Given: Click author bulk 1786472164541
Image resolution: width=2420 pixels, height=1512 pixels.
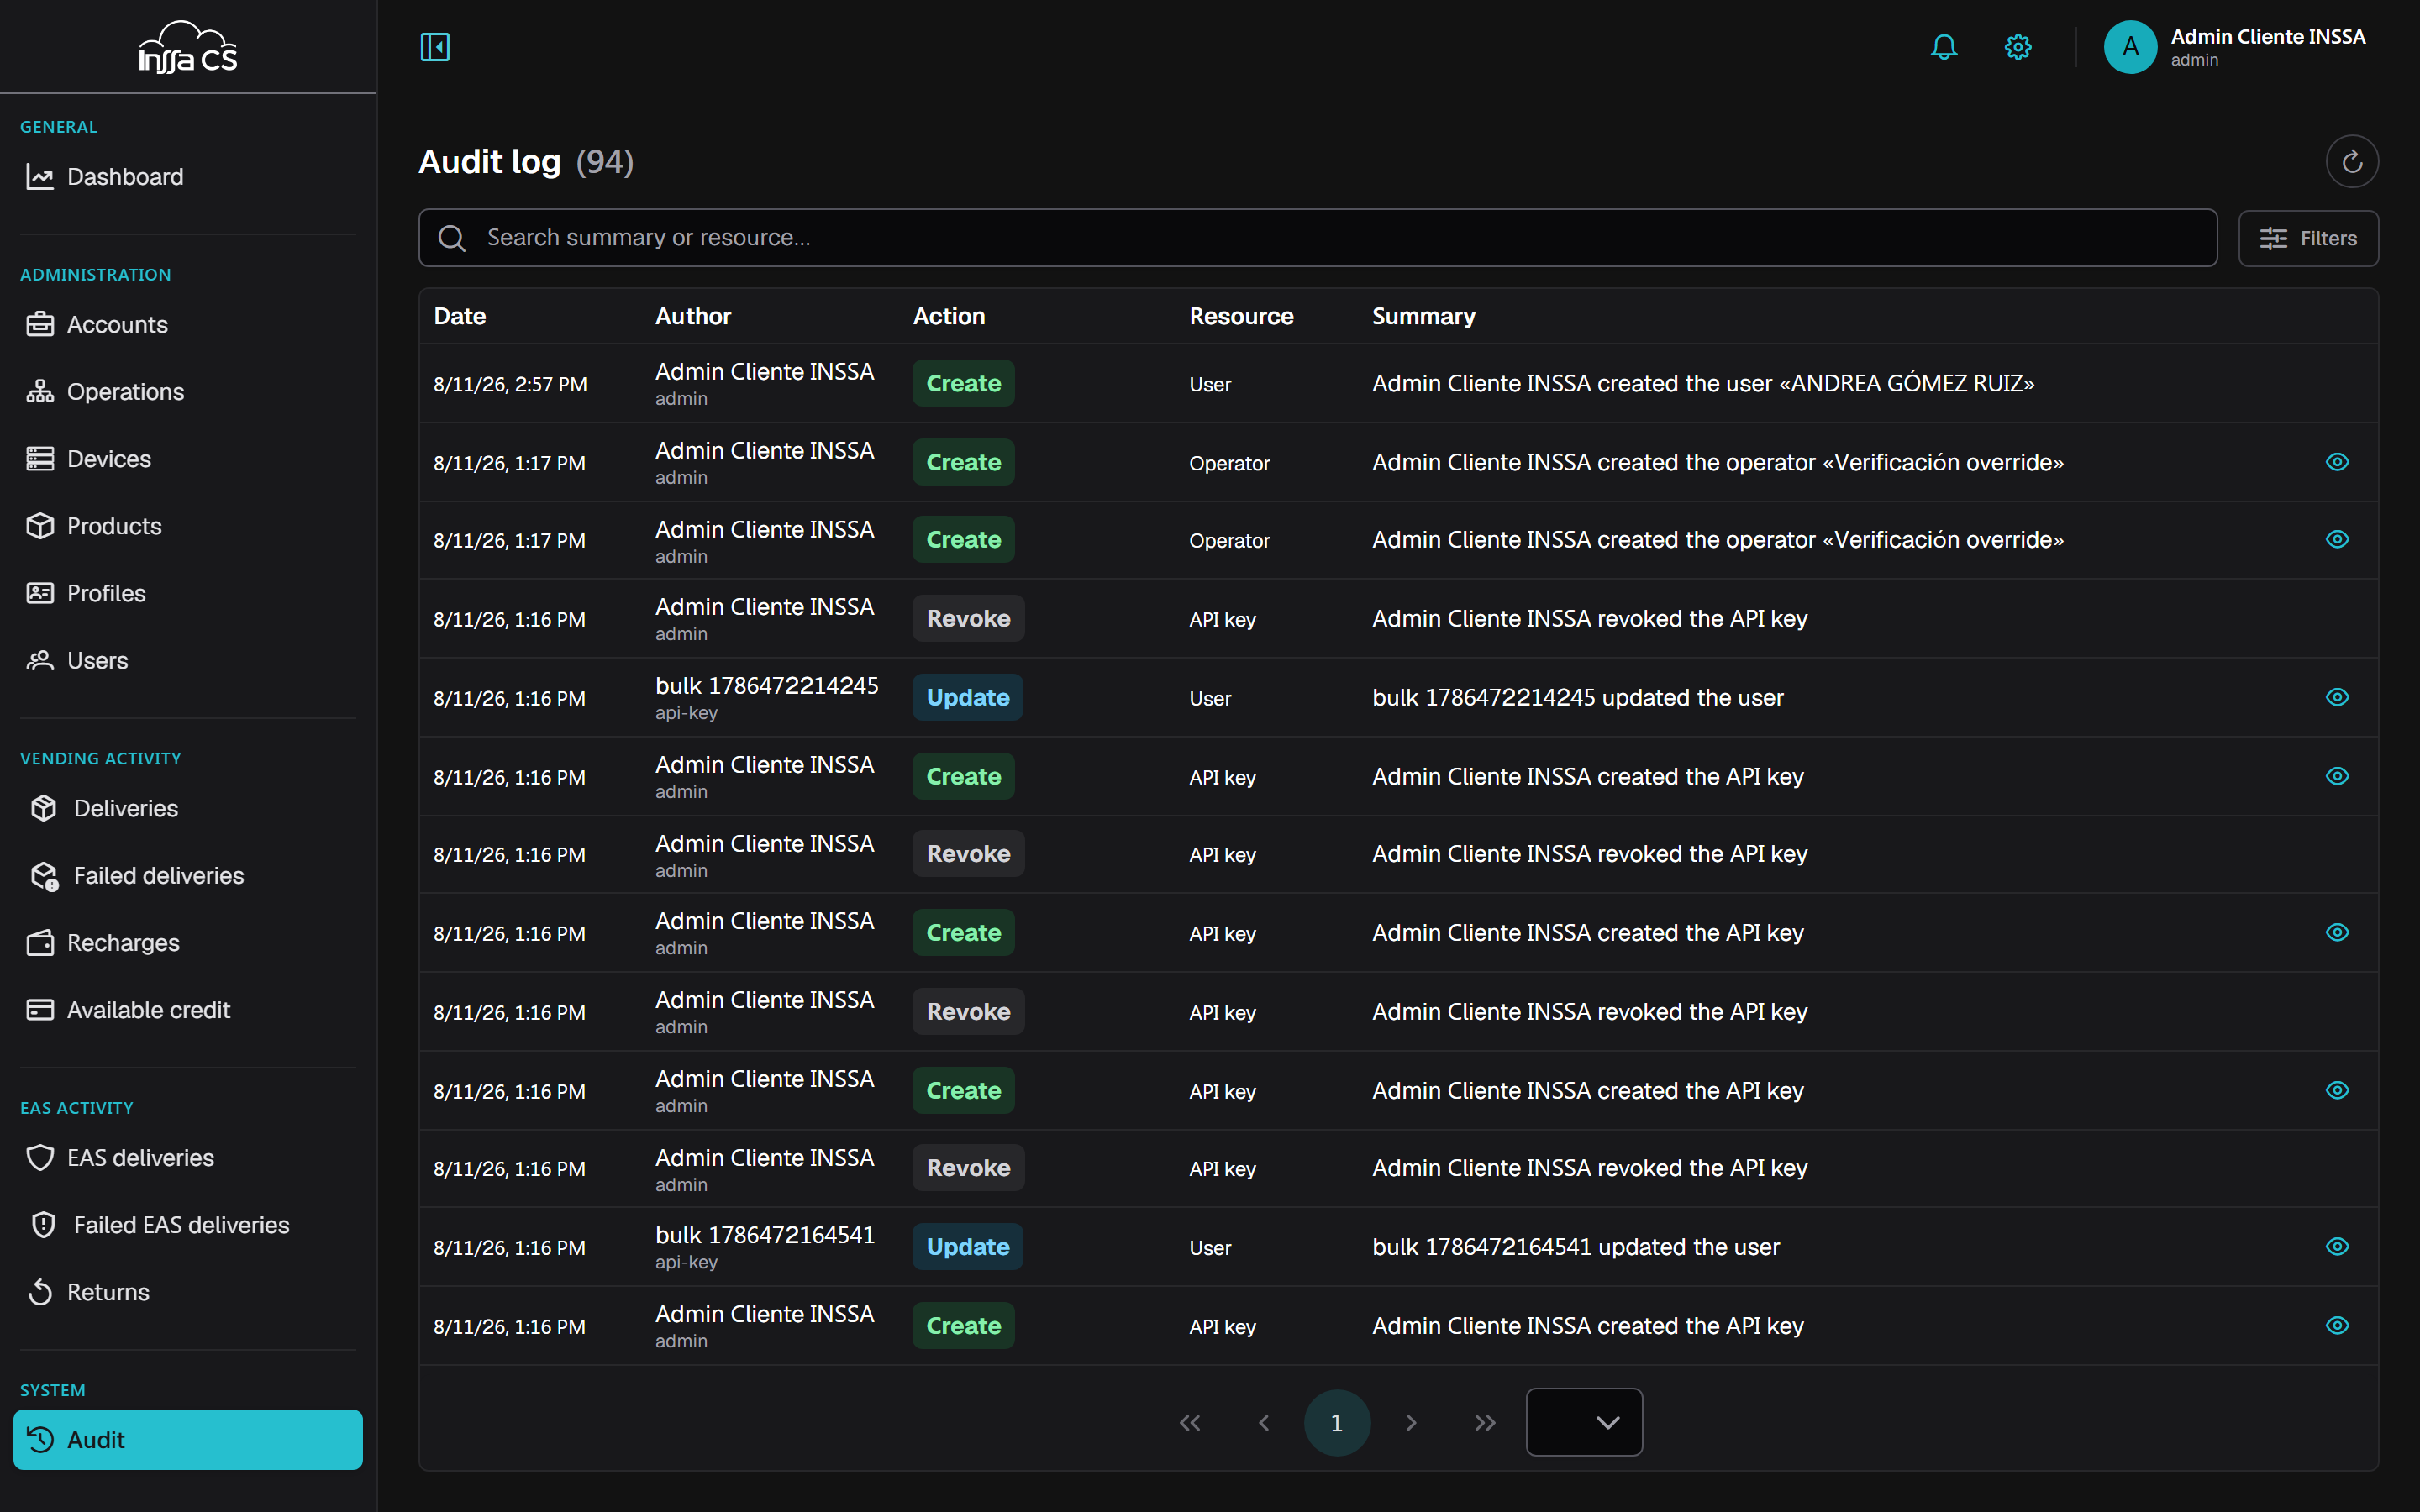Looking at the screenshot, I should (765, 1235).
